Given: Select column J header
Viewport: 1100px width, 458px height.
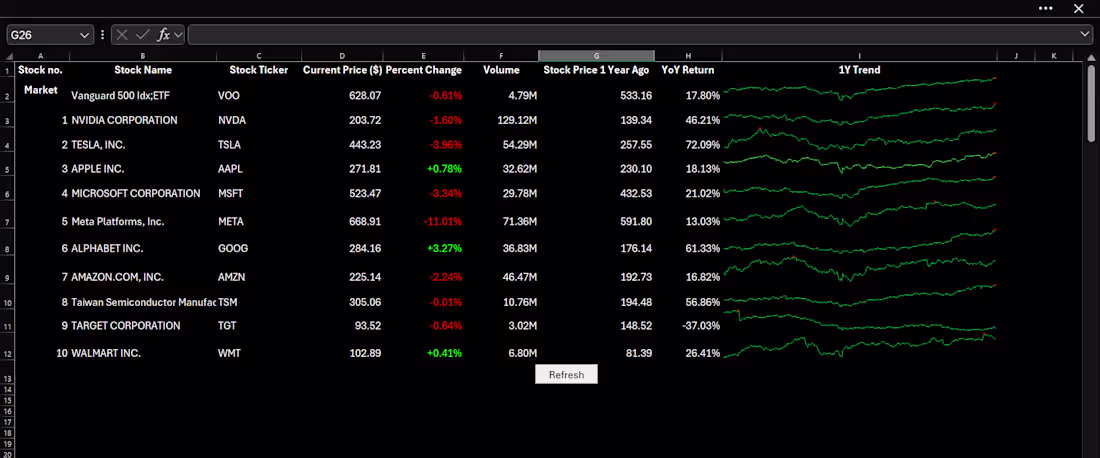Looking at the screenshot, I should point(1016,56).
